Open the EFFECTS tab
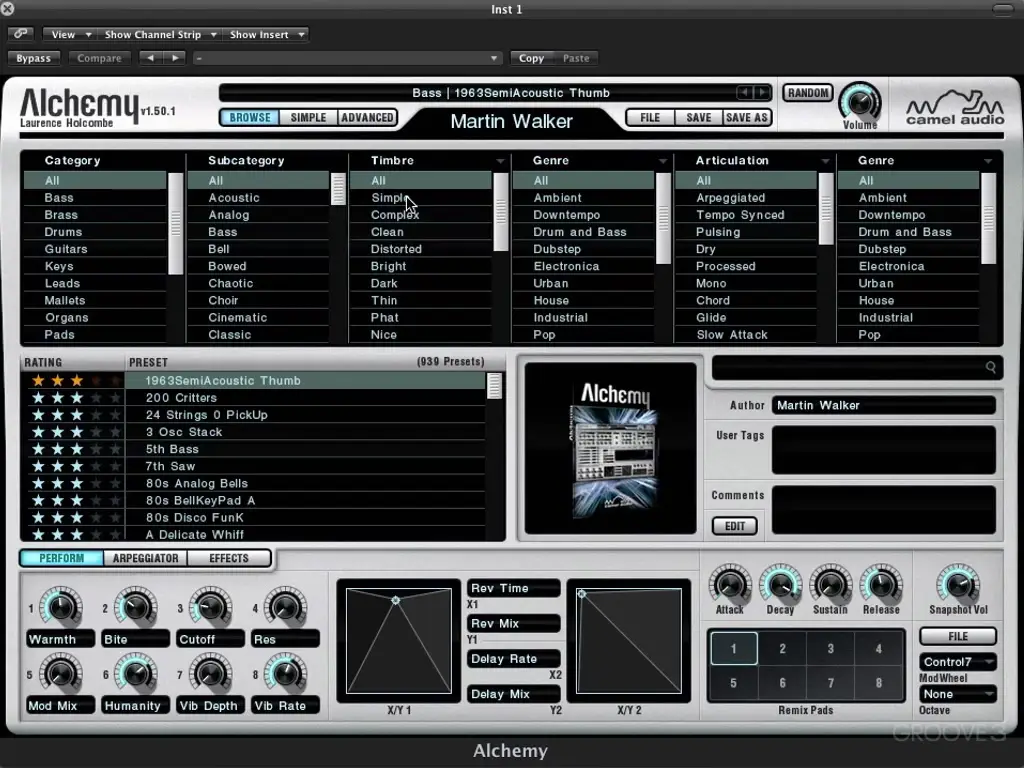The height and width of the screenshot is (768, 1024). pos(229,558)
